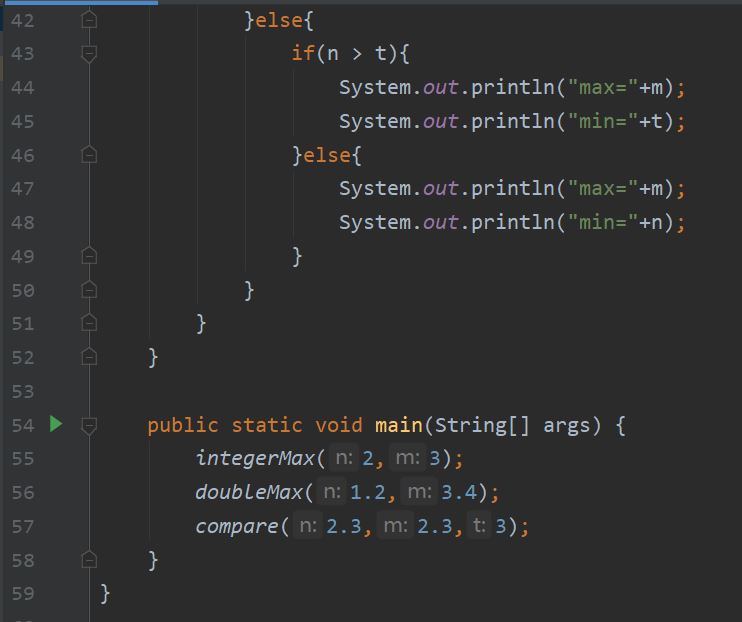
Task: Click line number 57 gutter to toggle breakpoint
Action: [23, 526]
